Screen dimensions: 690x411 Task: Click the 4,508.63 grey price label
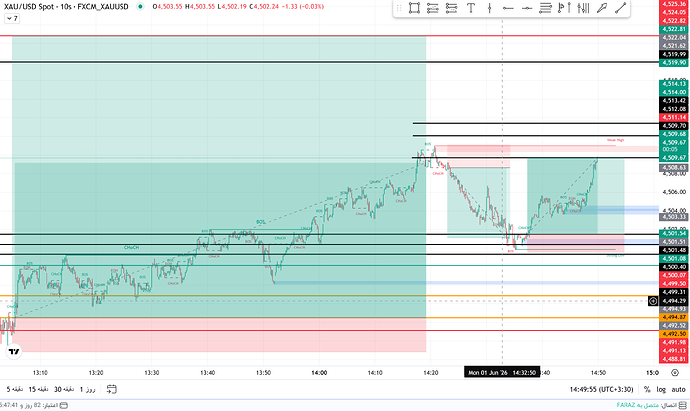click(674, 168)
